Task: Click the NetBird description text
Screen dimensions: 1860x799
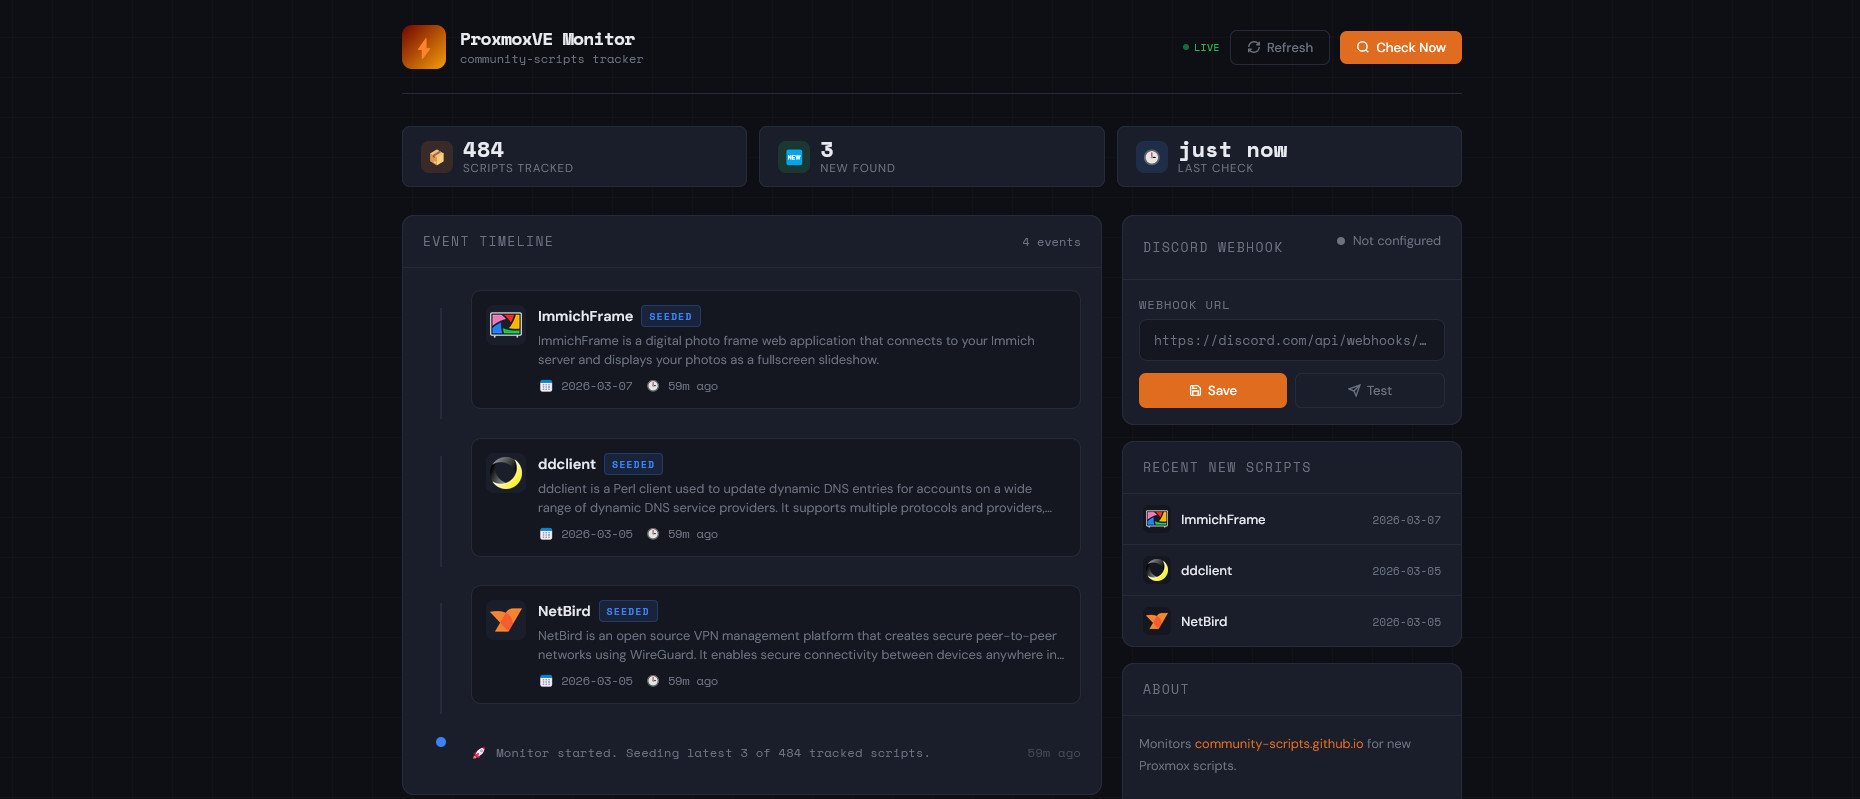Action: pos(801,645)
